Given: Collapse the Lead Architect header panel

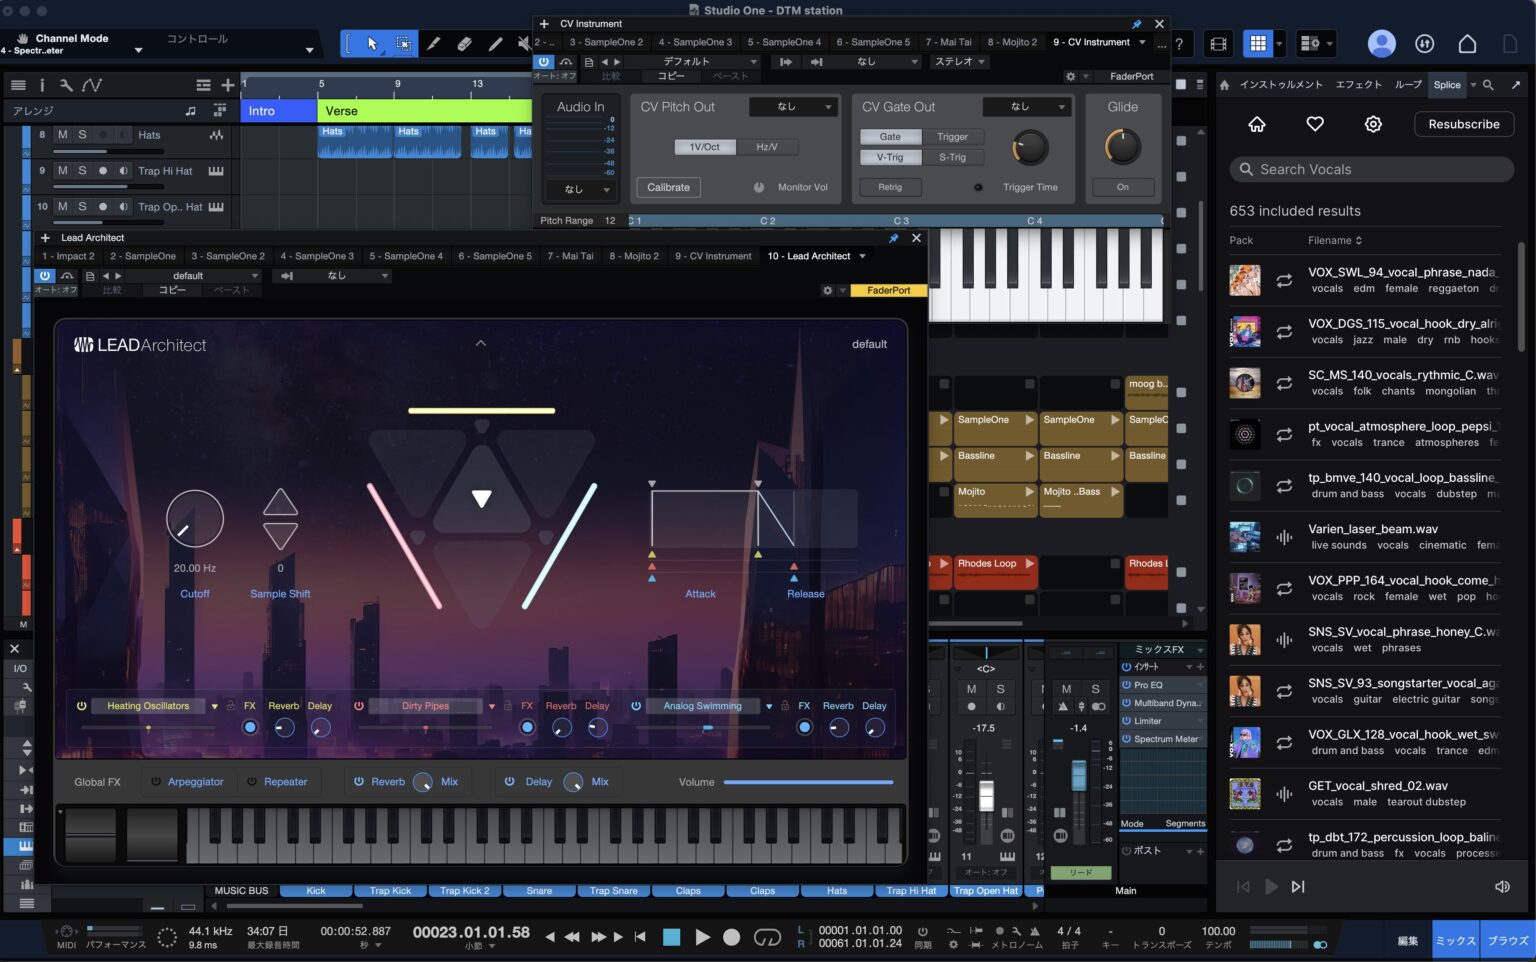Looking at the screenshot, I should click(481, 342).
